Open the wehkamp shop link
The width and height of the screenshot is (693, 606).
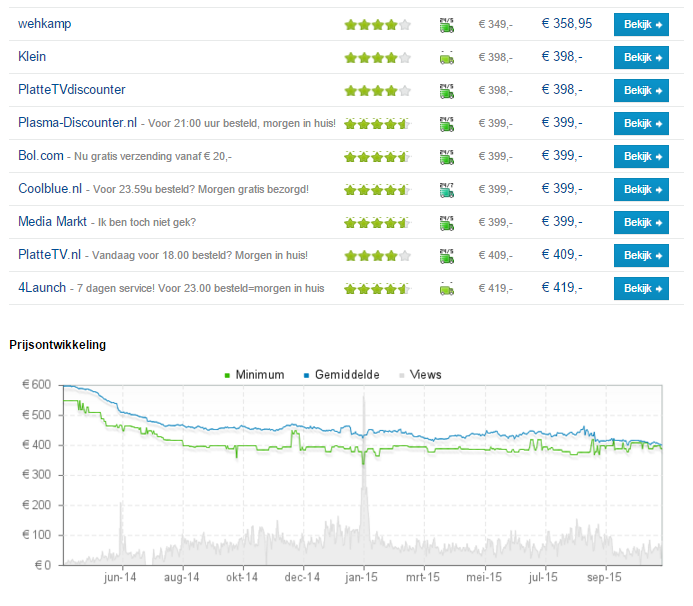[x=44, y=23]
